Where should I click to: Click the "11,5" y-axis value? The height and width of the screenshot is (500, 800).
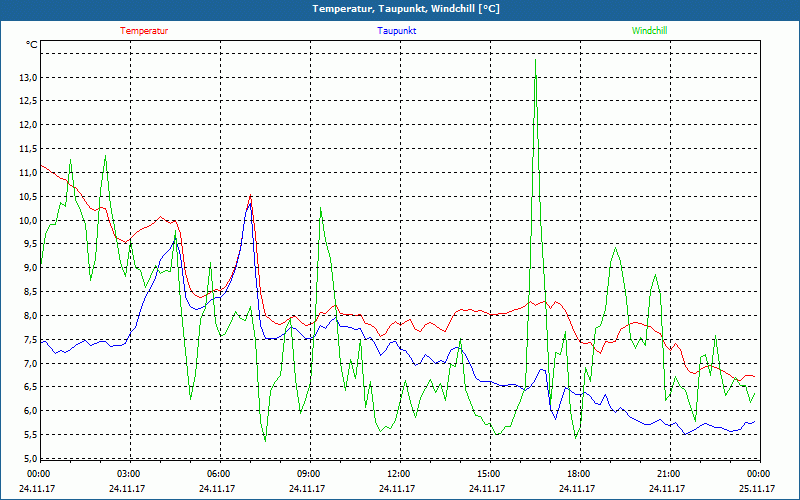[29, 149]
